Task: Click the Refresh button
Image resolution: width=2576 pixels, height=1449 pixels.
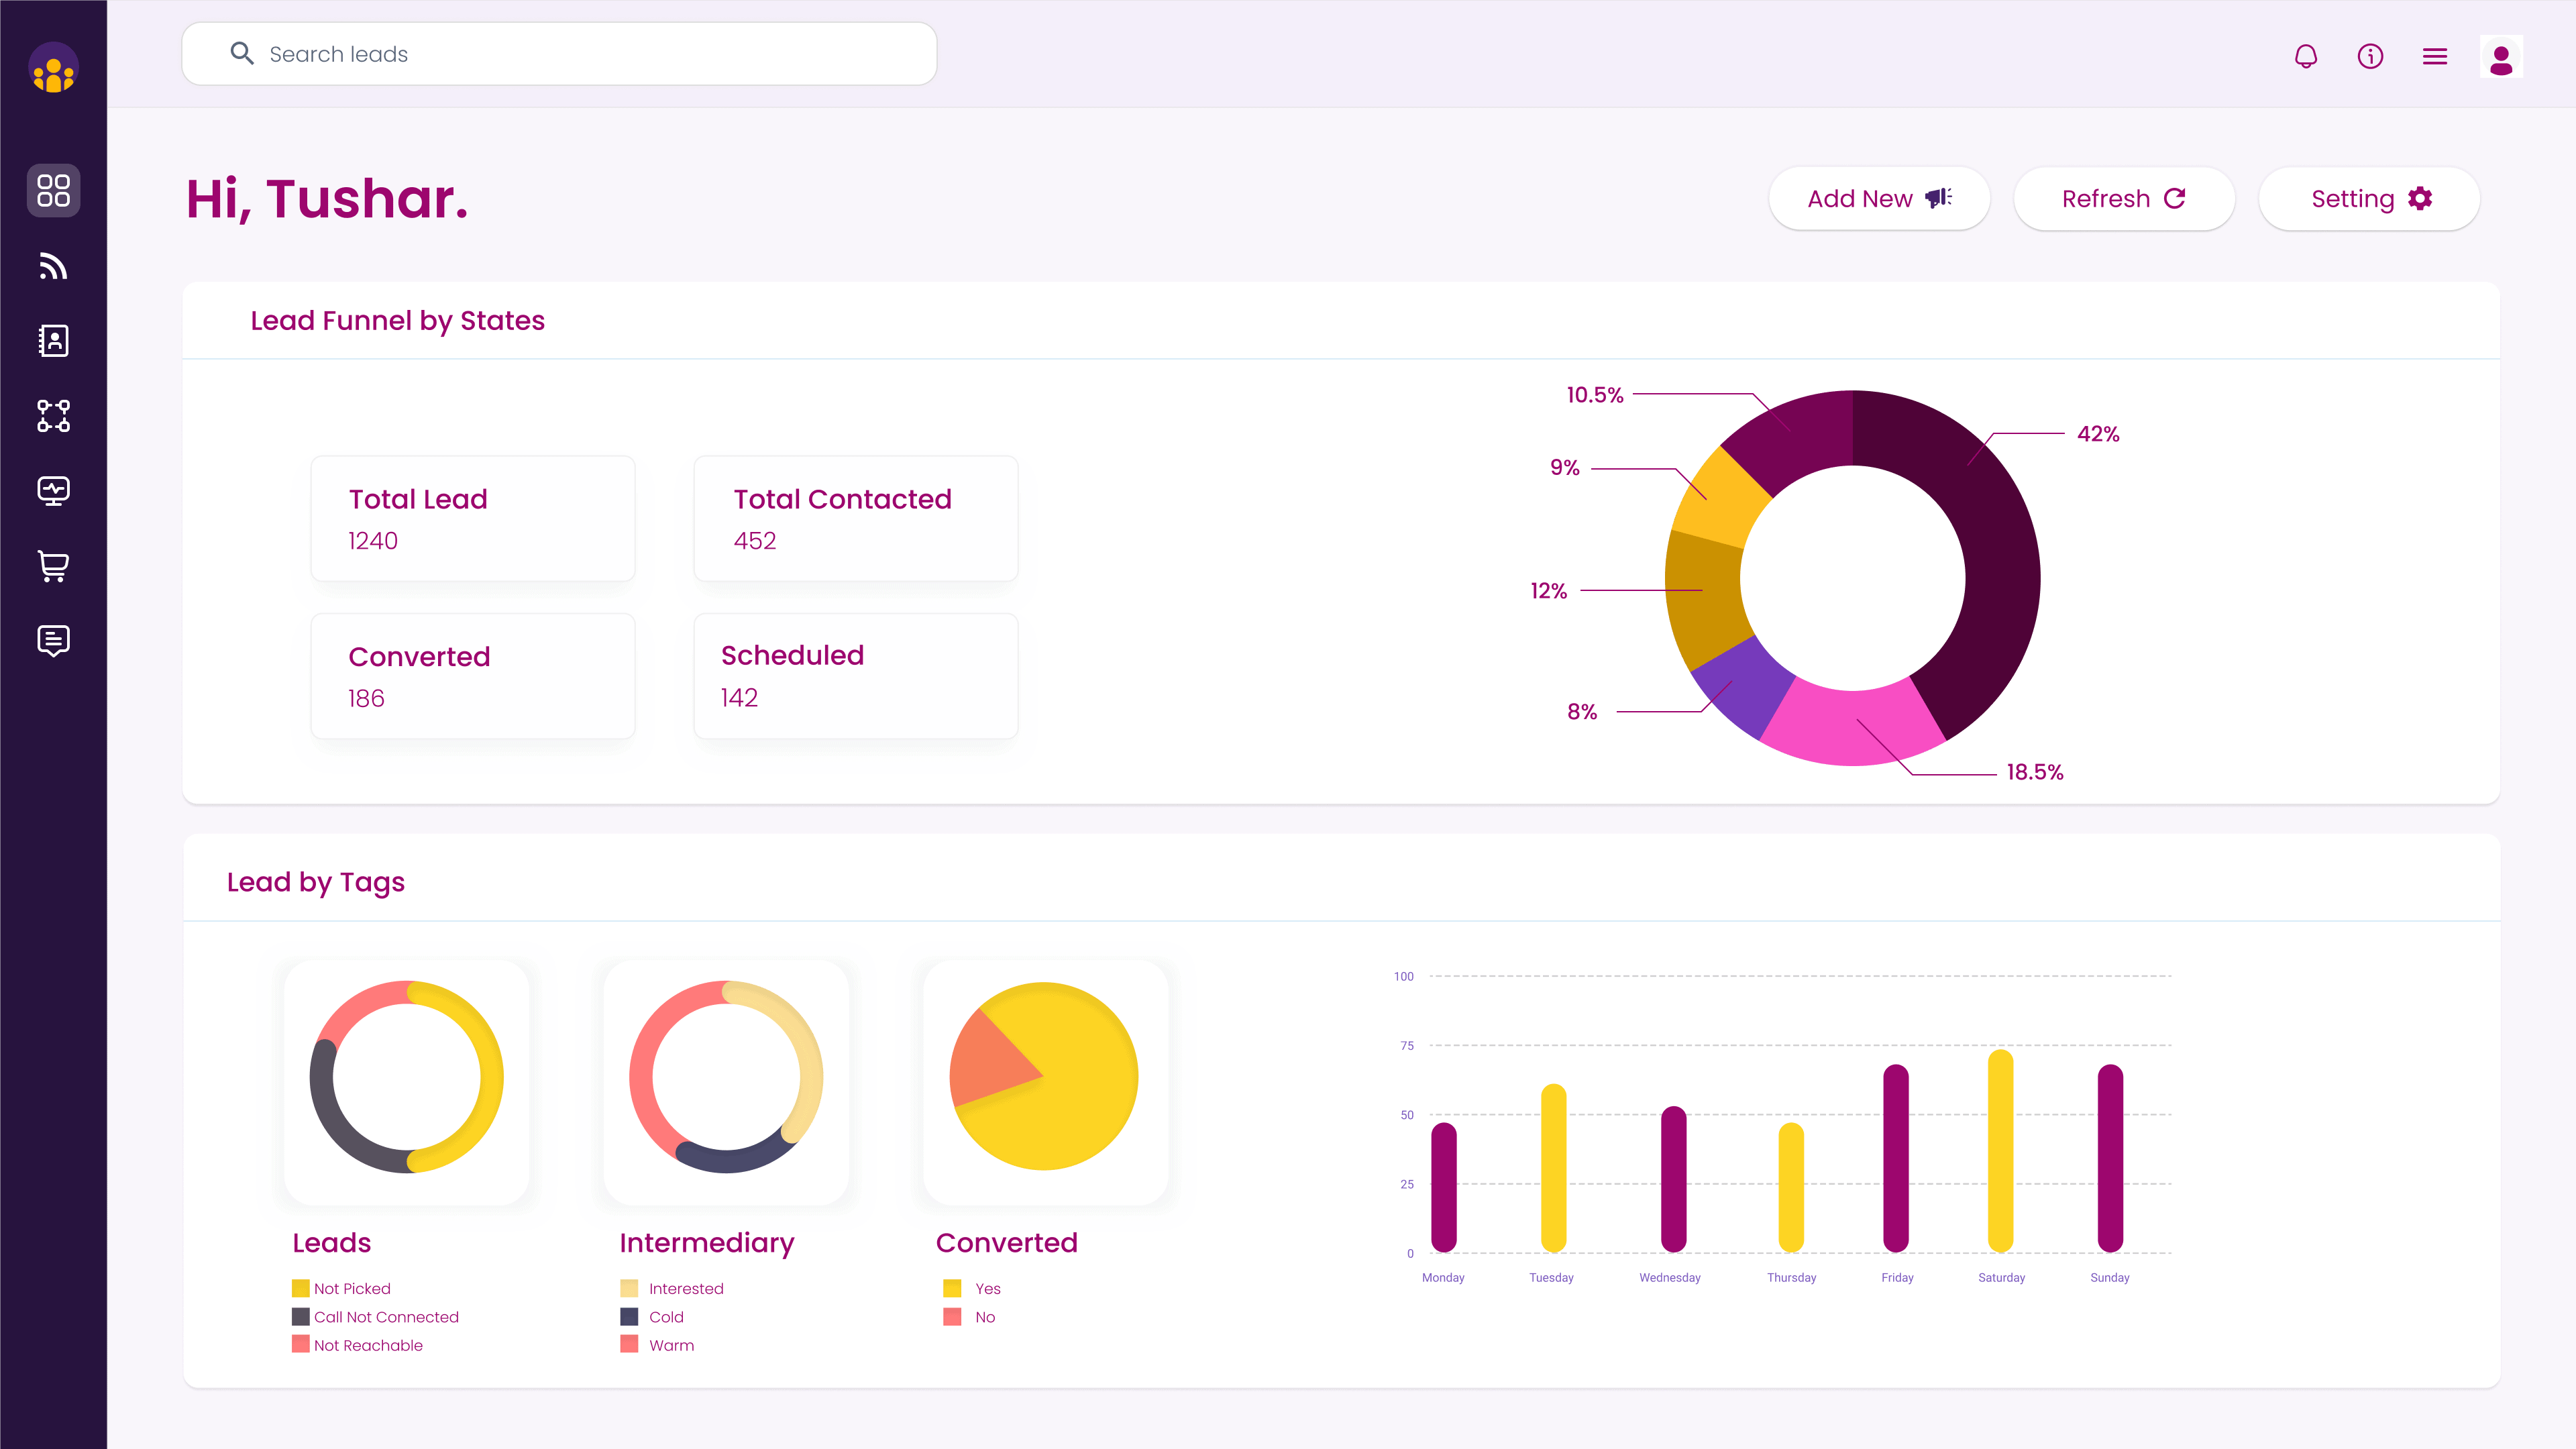Action: coord(2124,199)
